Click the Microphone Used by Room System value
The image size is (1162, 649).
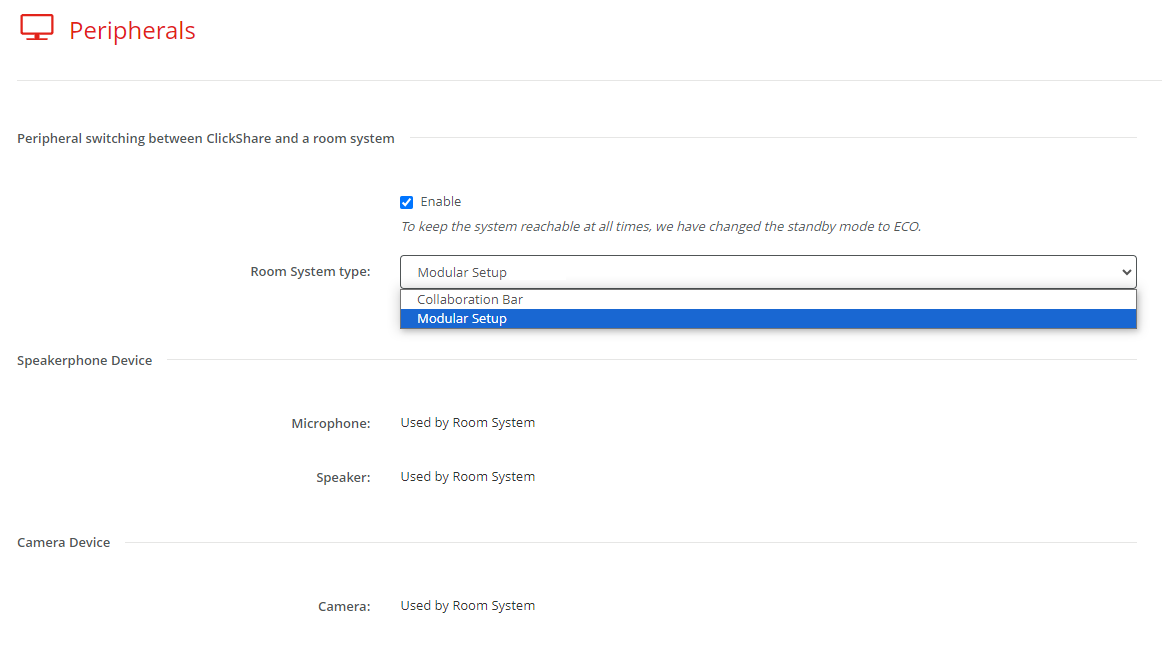pyautogui.click(x=467, y=423)
